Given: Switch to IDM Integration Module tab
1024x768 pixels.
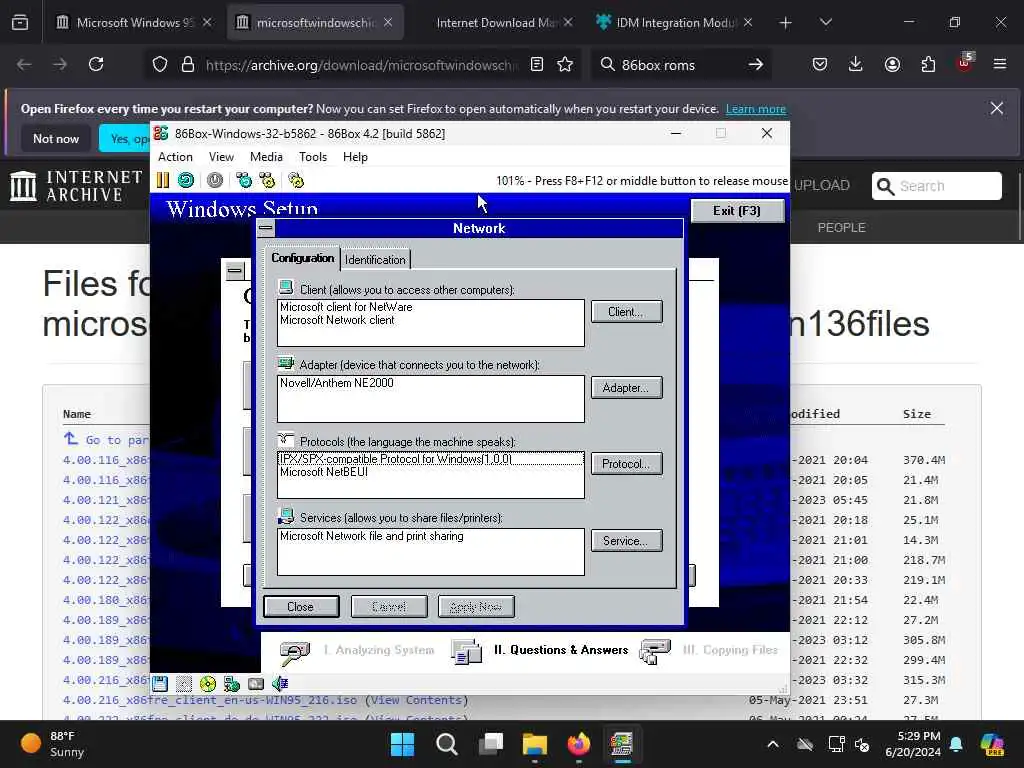Looking at the screenshot, I should pos(675,23).
